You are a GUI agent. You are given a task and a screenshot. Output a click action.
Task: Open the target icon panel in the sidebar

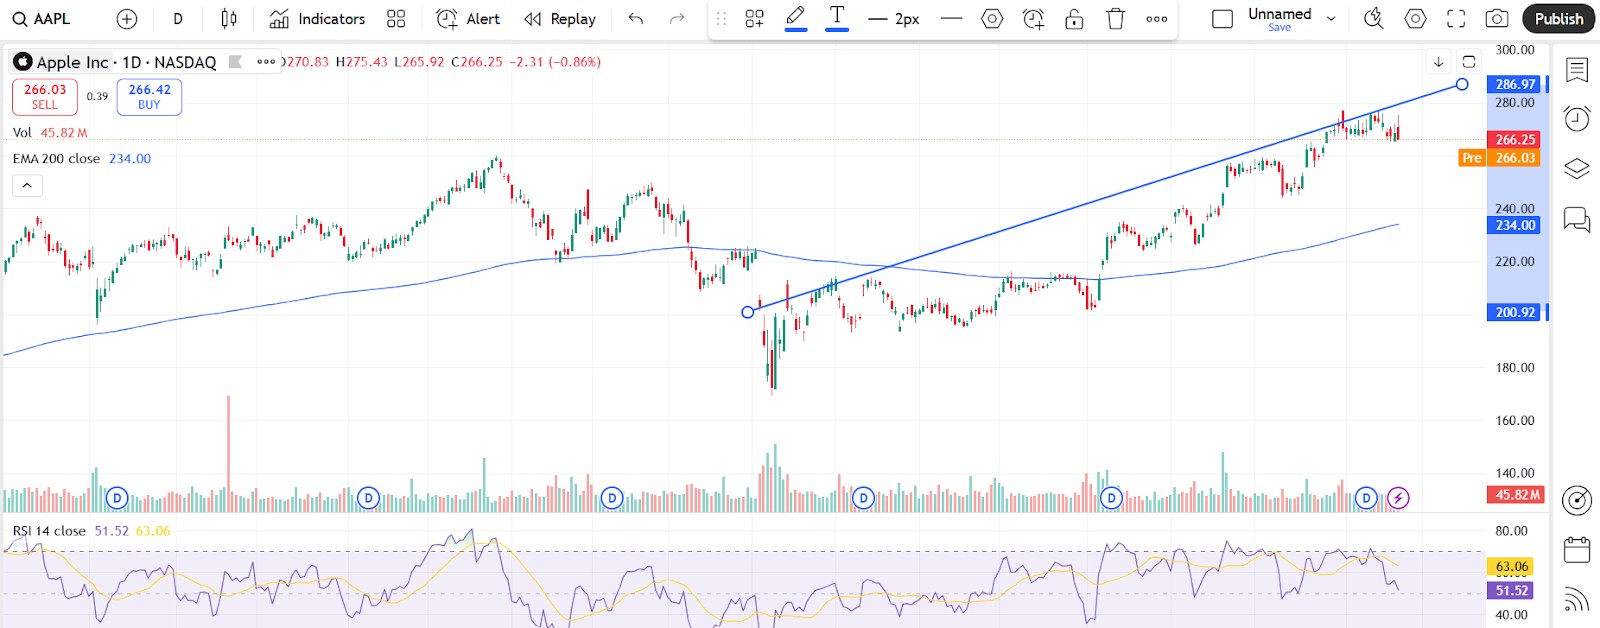[1577, 500]
